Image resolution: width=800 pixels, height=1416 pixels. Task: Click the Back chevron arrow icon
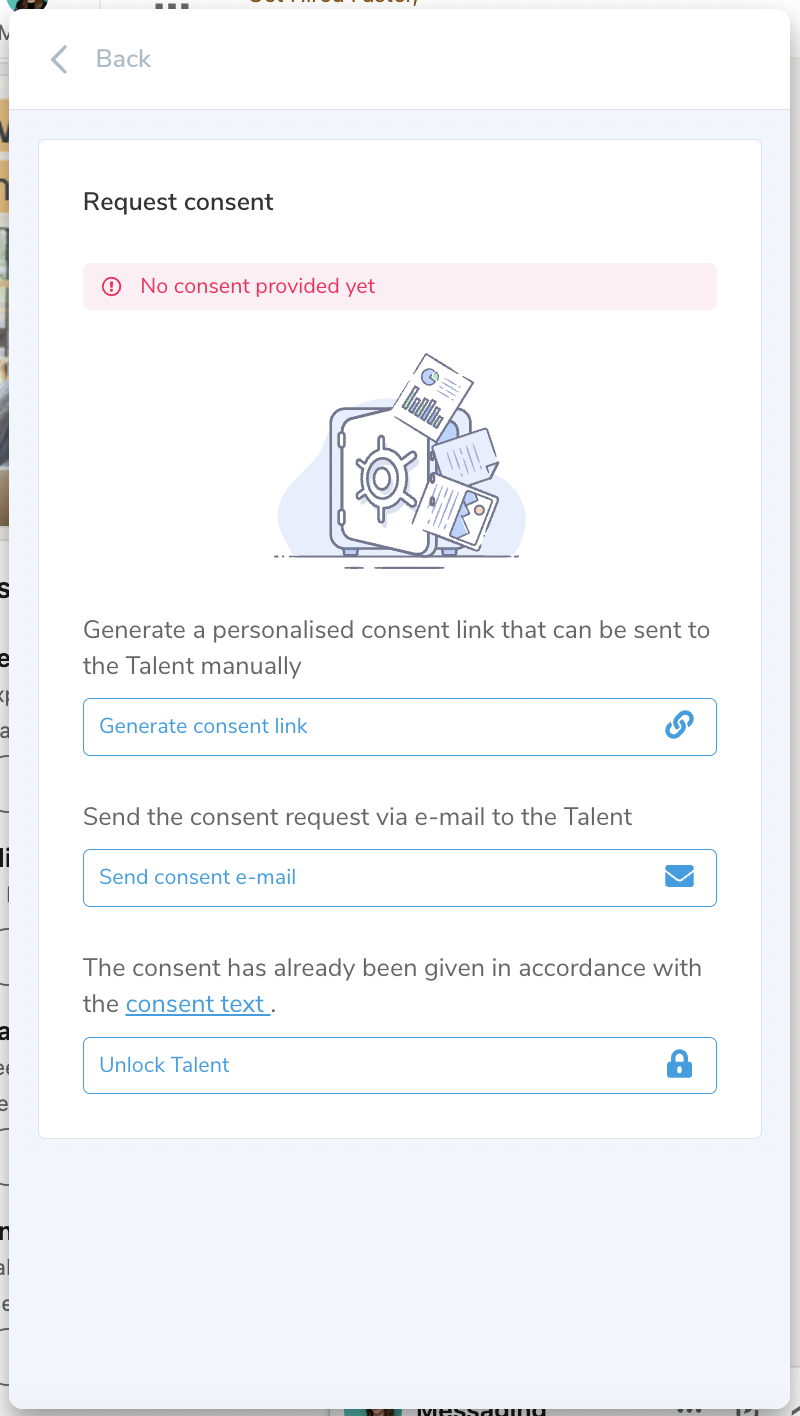click(59, 60)
